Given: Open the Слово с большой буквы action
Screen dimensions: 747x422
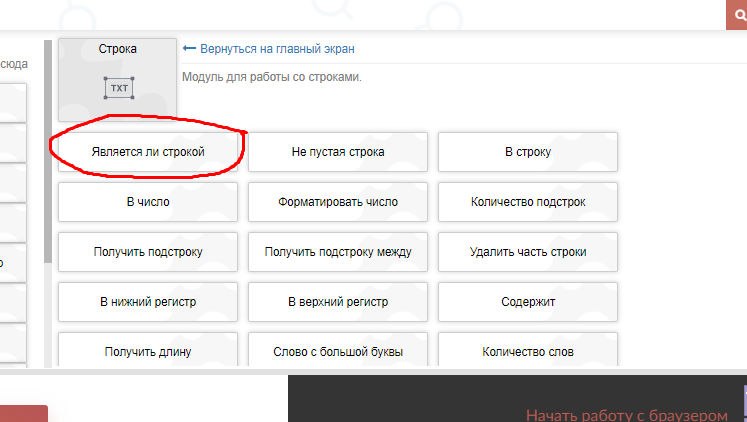Looking at the screenshot, I should (x=338, y=351).
